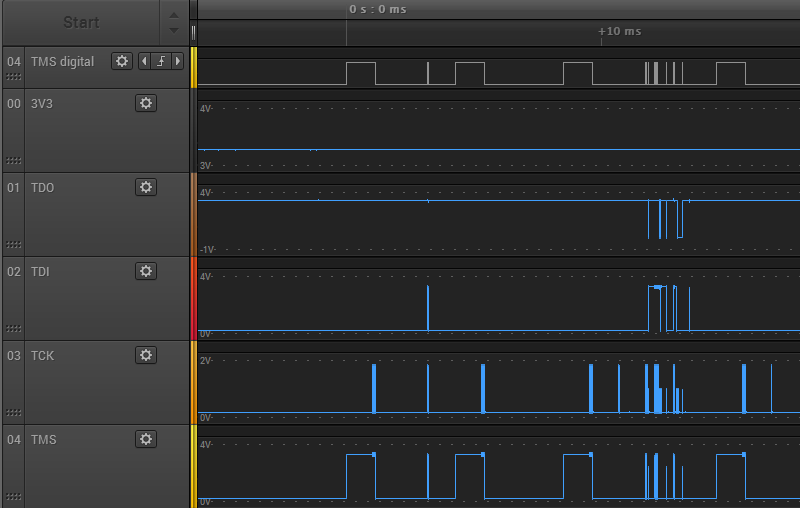
Task: Click the sidebar collapse handle near timeline
Action: pyautogui.click(x=193, y=33)
